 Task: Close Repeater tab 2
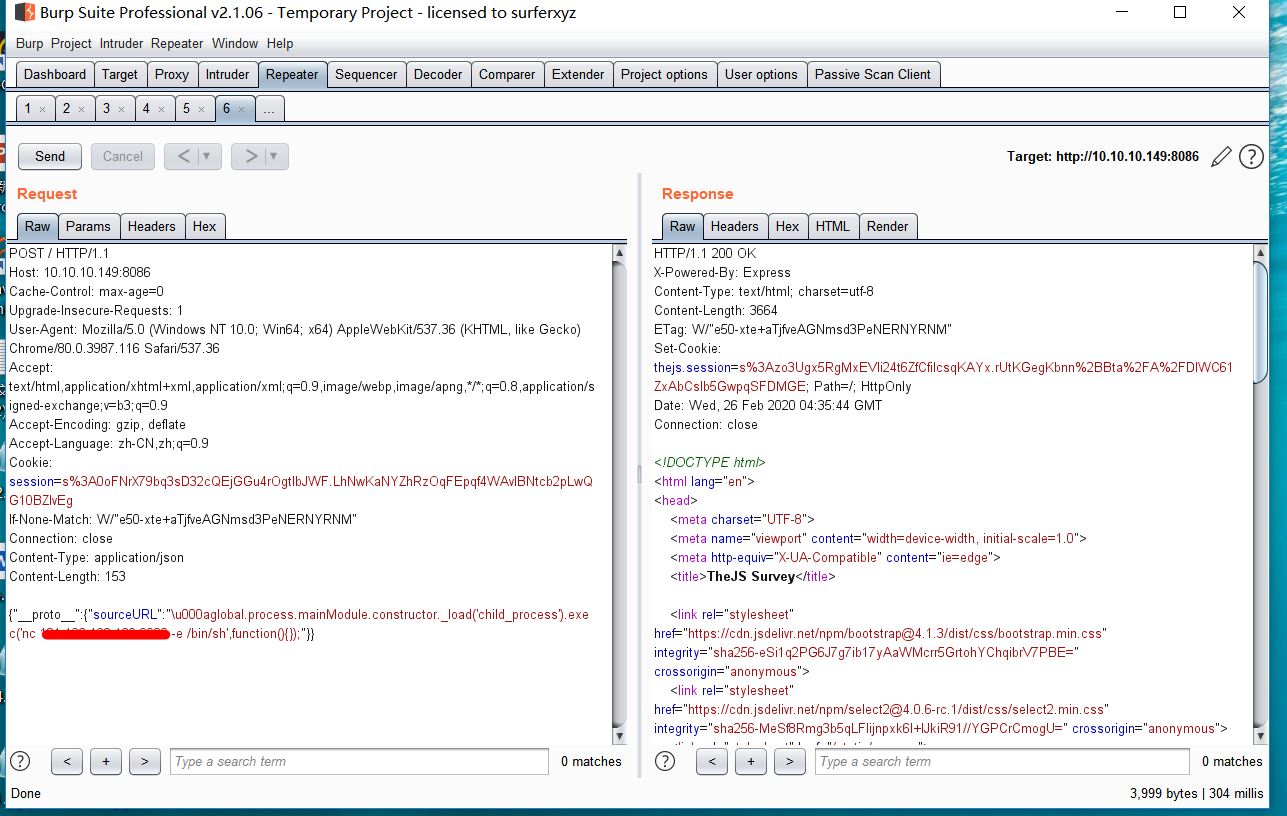click(81, 109)
